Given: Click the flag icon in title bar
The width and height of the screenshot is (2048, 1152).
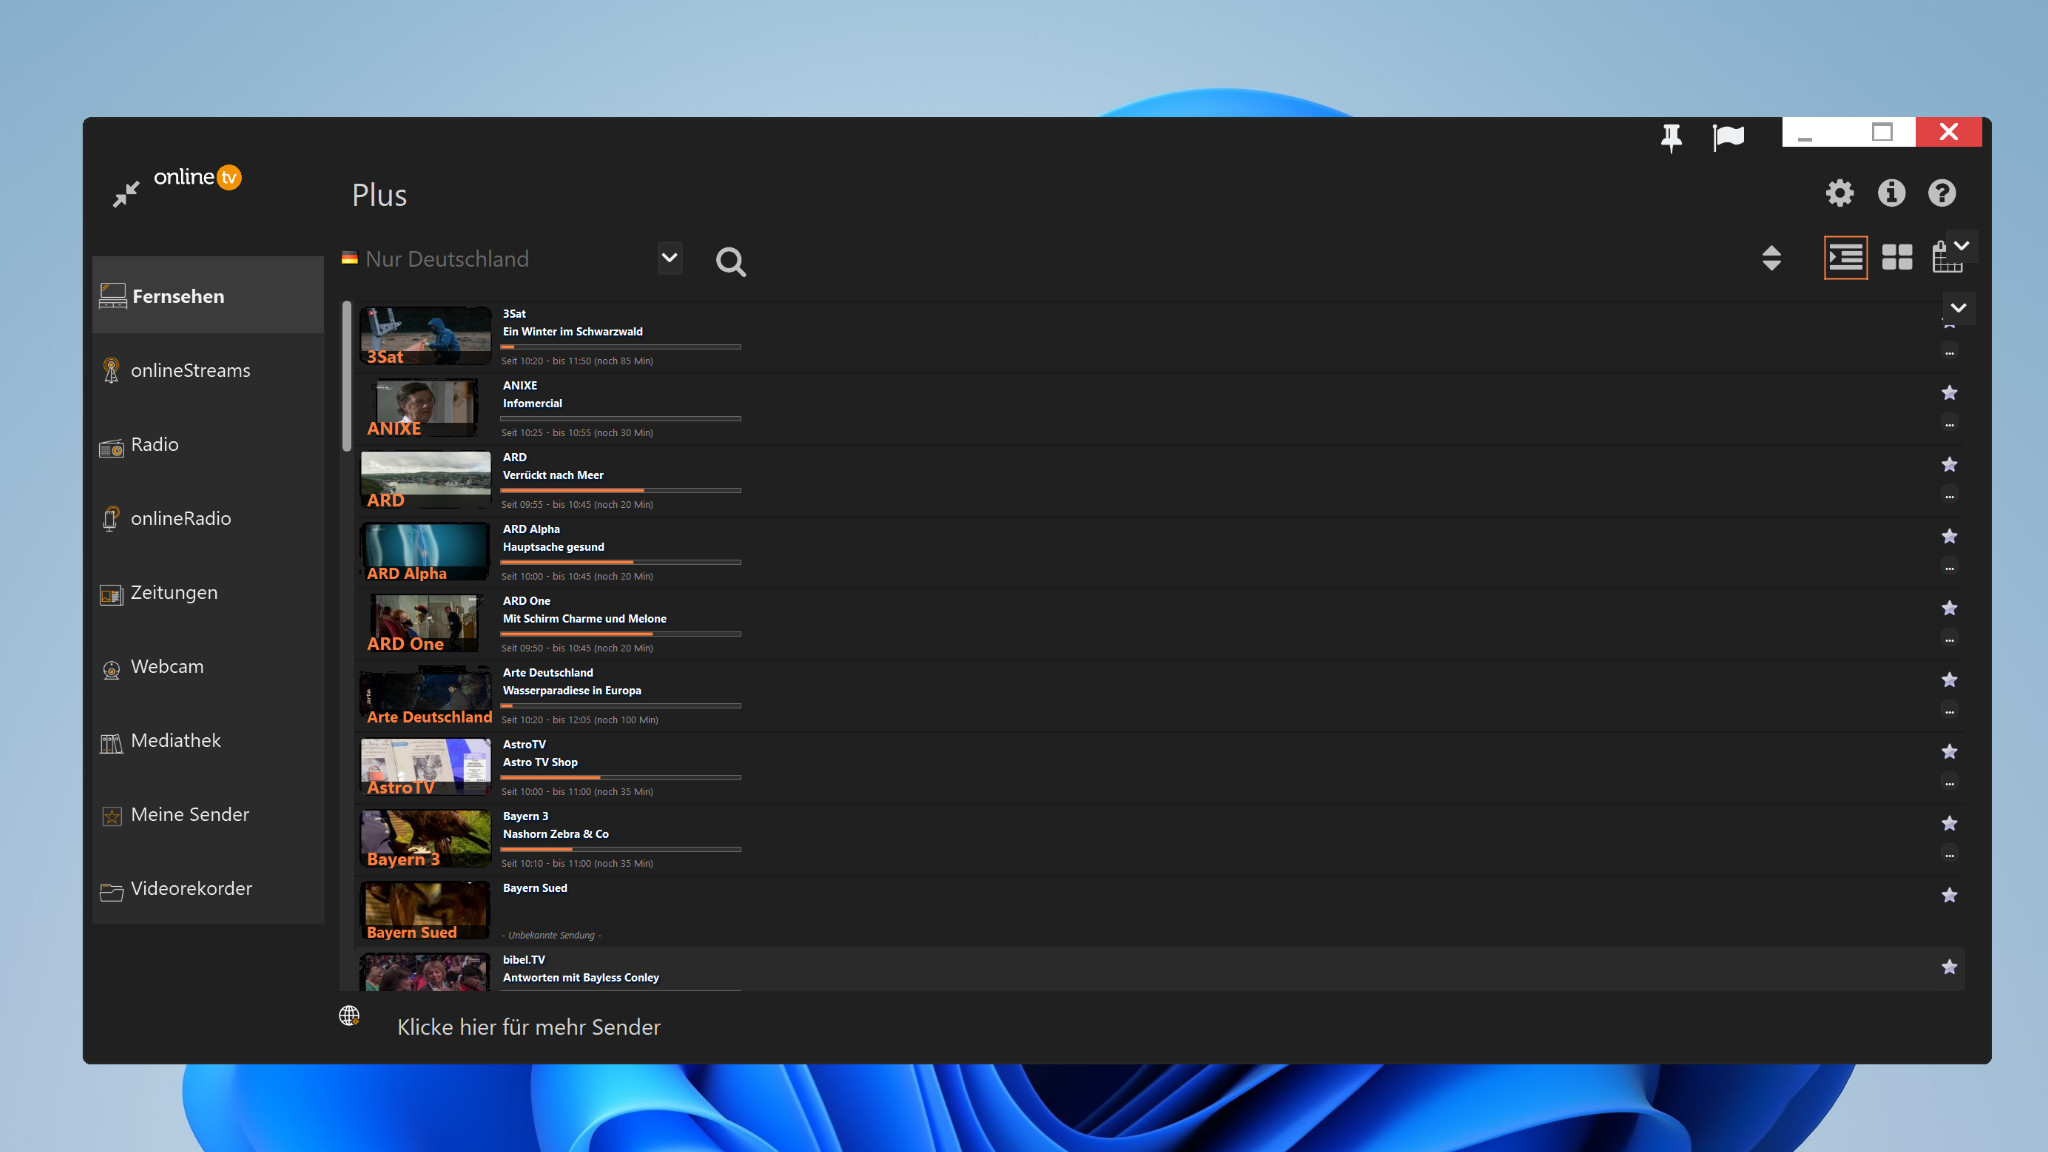Looking at the screenshot, I should coord(1728,137).
